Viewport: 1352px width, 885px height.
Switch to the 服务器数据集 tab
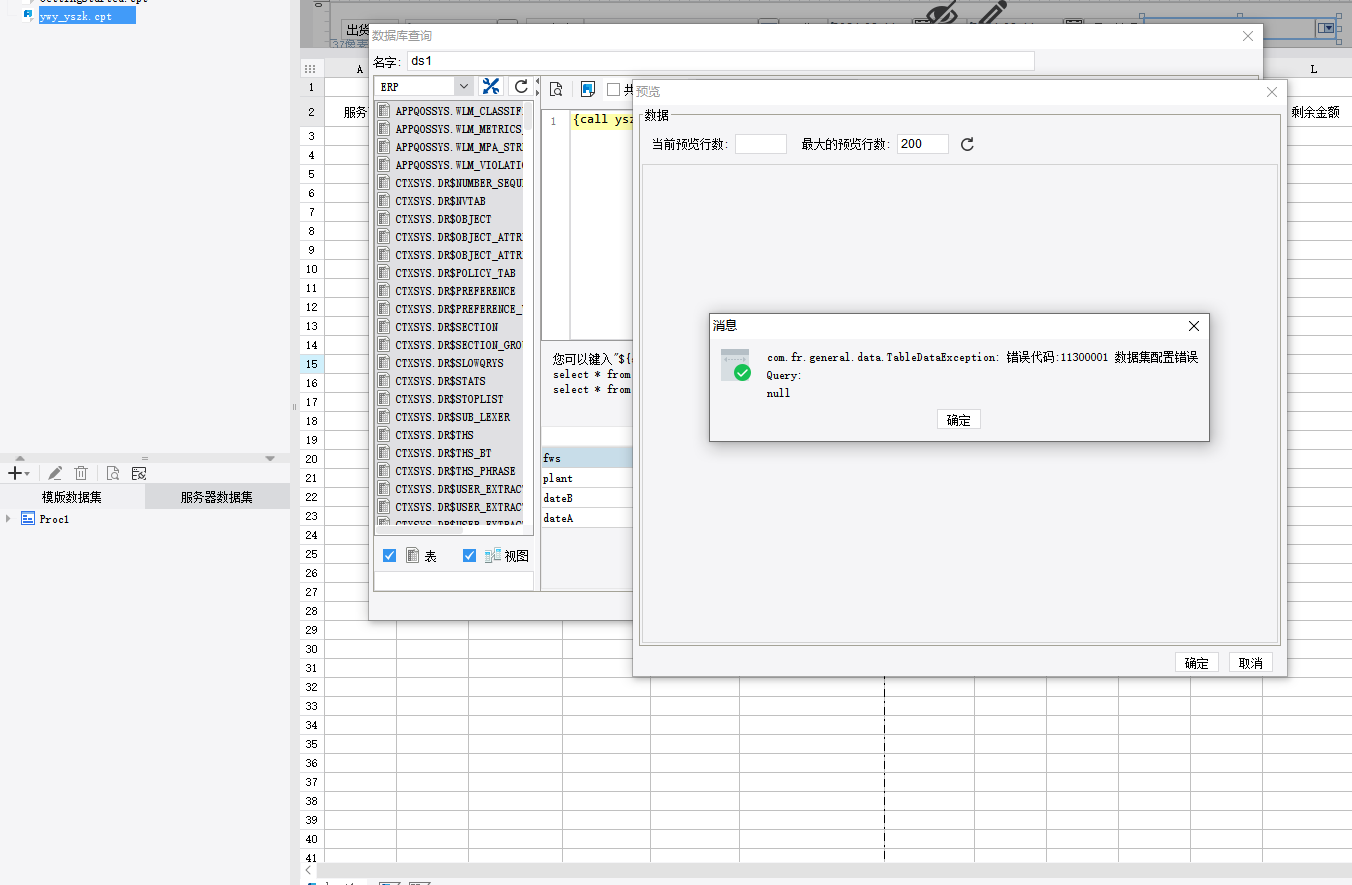click(x=217, y=497)
